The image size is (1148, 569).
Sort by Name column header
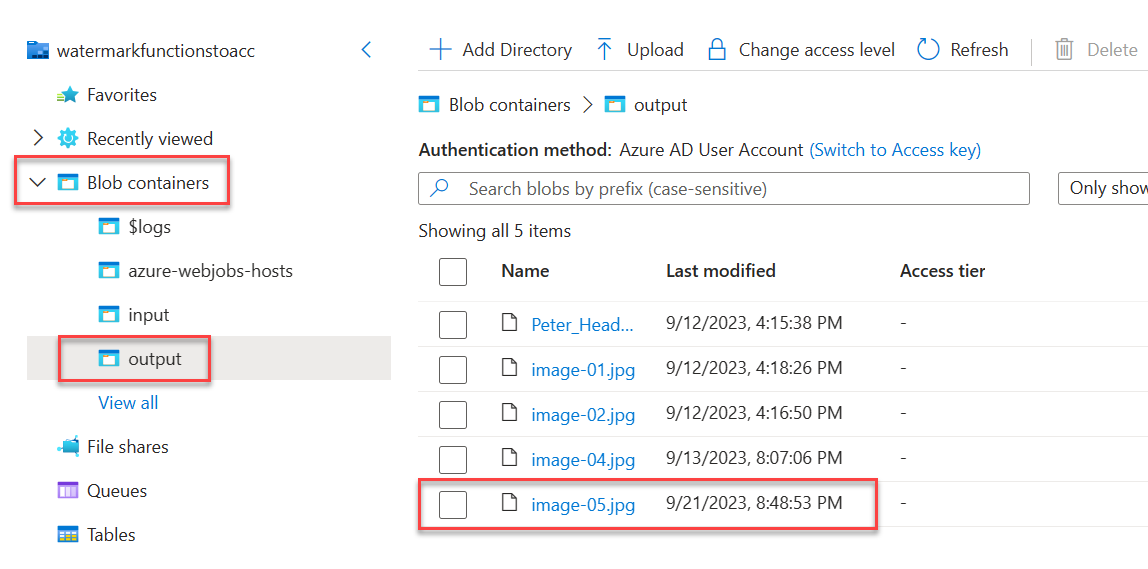click(525, 271)
